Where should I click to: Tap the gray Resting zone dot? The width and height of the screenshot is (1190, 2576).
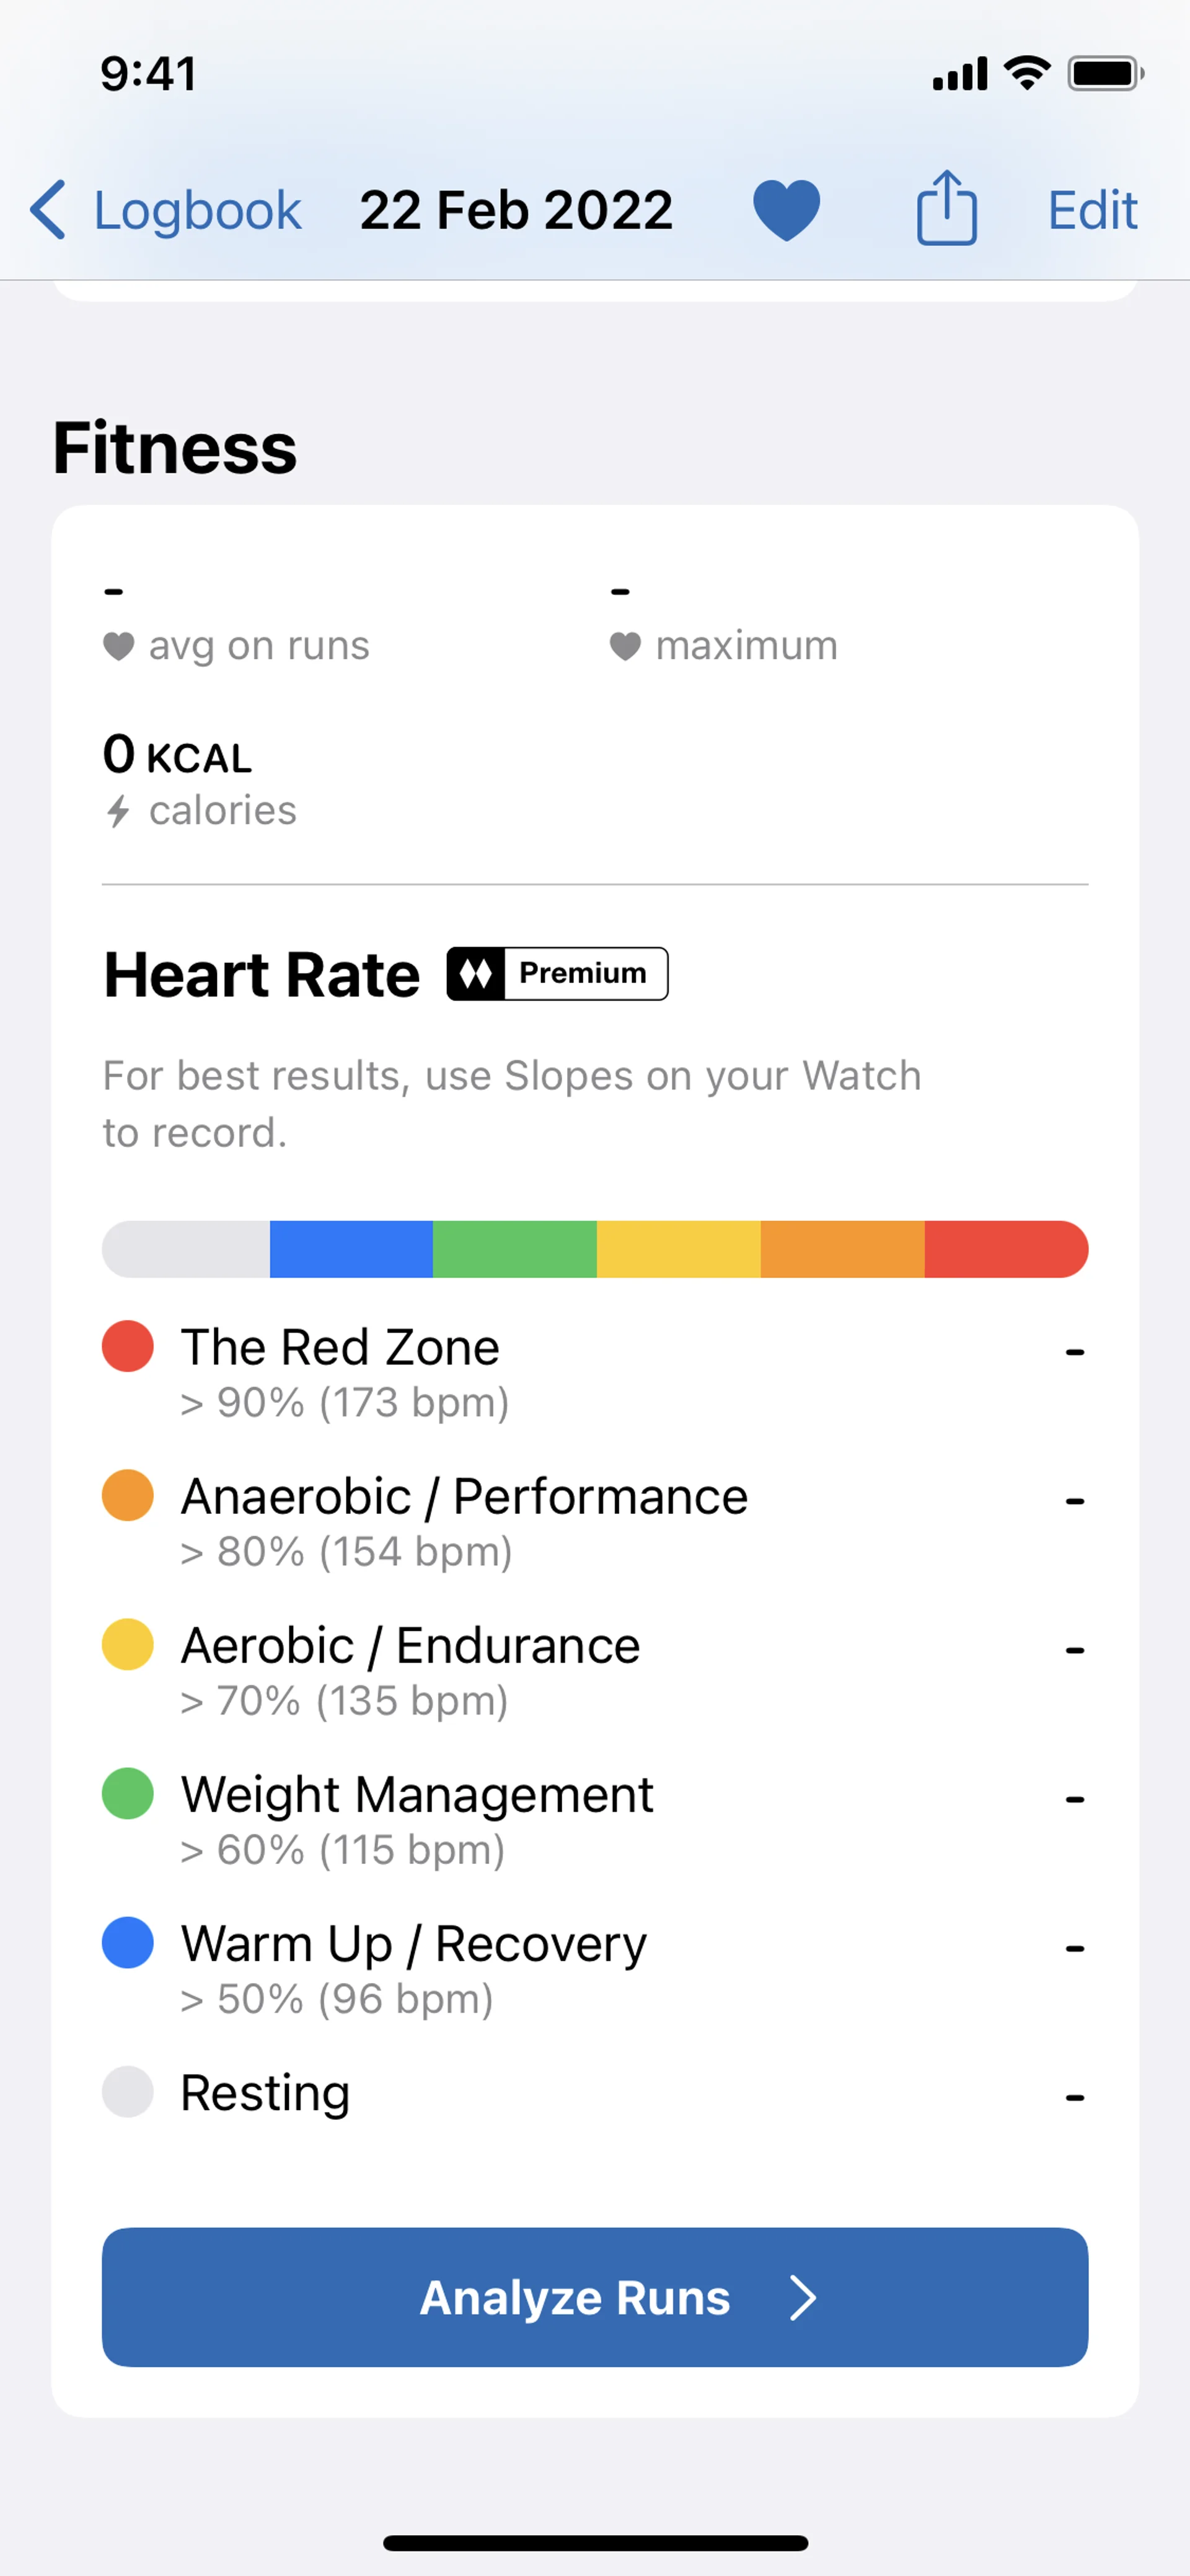pos(128,2091)
